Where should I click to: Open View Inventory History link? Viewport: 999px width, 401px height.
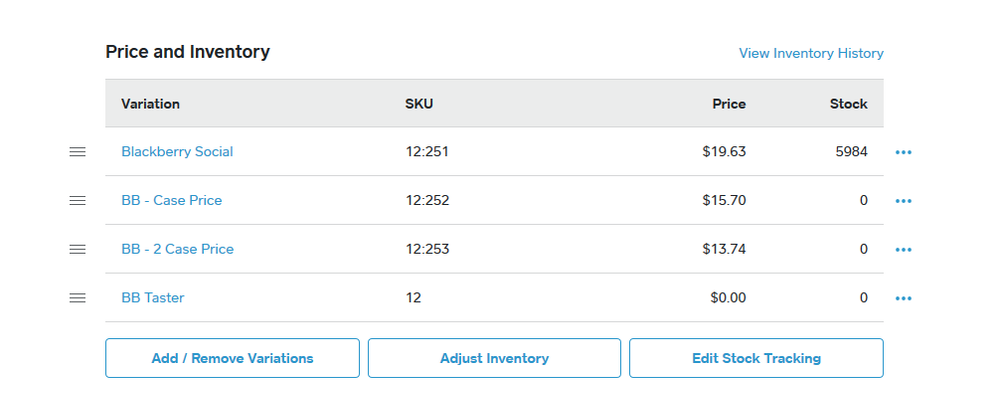[x=811, y=53]
